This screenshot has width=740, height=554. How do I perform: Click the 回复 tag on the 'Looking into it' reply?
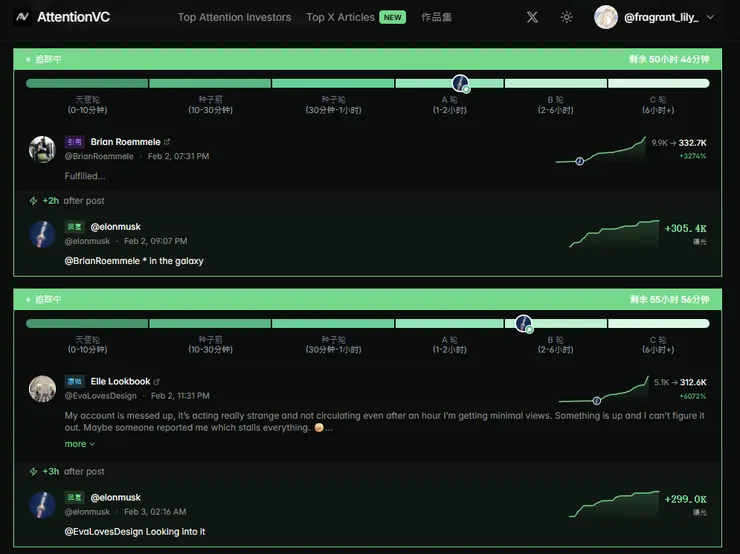click(75, 497)
